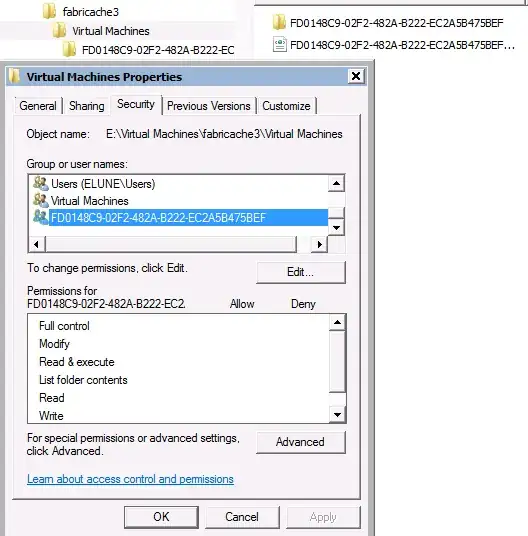The height and width of the screenshot is (536, 528).
Task: Confirm with the OK button
Action: pyautogui.click(x=161, y=517)
